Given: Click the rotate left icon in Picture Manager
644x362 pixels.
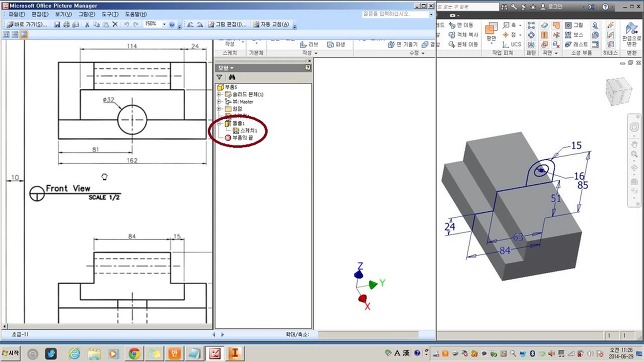Looking at the screenshot, I should pos(190,25).
